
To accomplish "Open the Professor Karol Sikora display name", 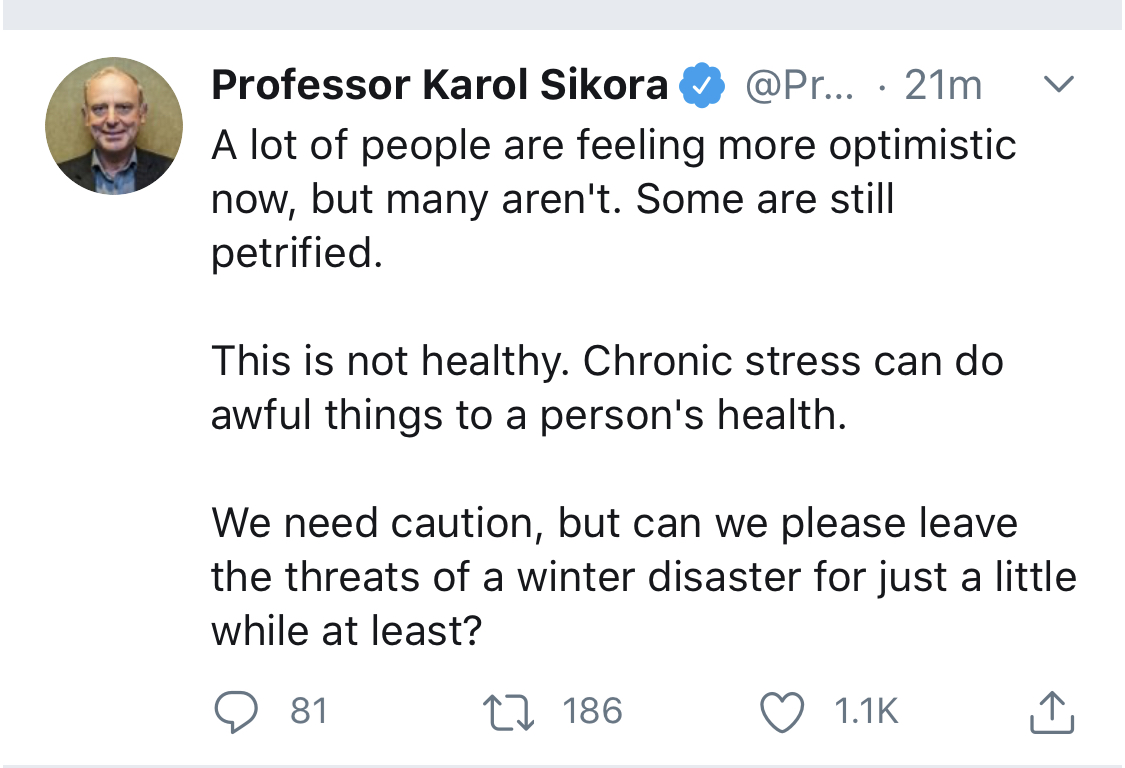I will pos(440,87).
